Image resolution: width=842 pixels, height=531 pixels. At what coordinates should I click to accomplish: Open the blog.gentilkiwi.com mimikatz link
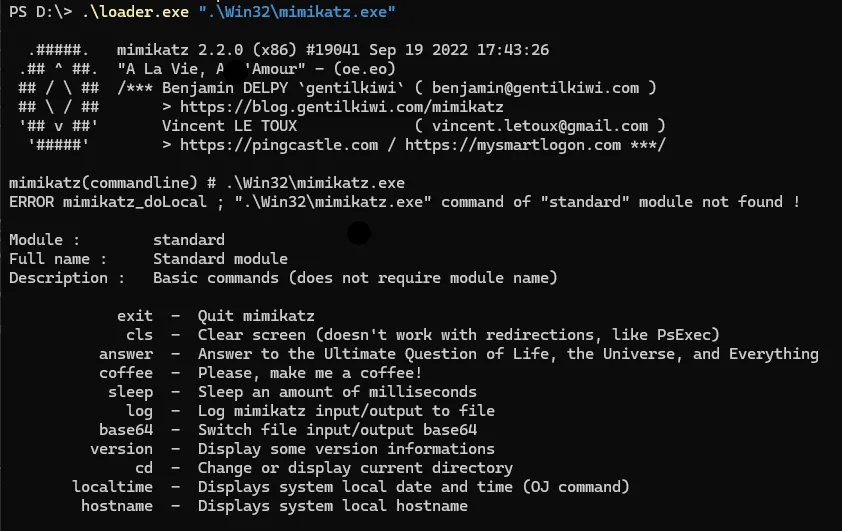click(341, 107)
